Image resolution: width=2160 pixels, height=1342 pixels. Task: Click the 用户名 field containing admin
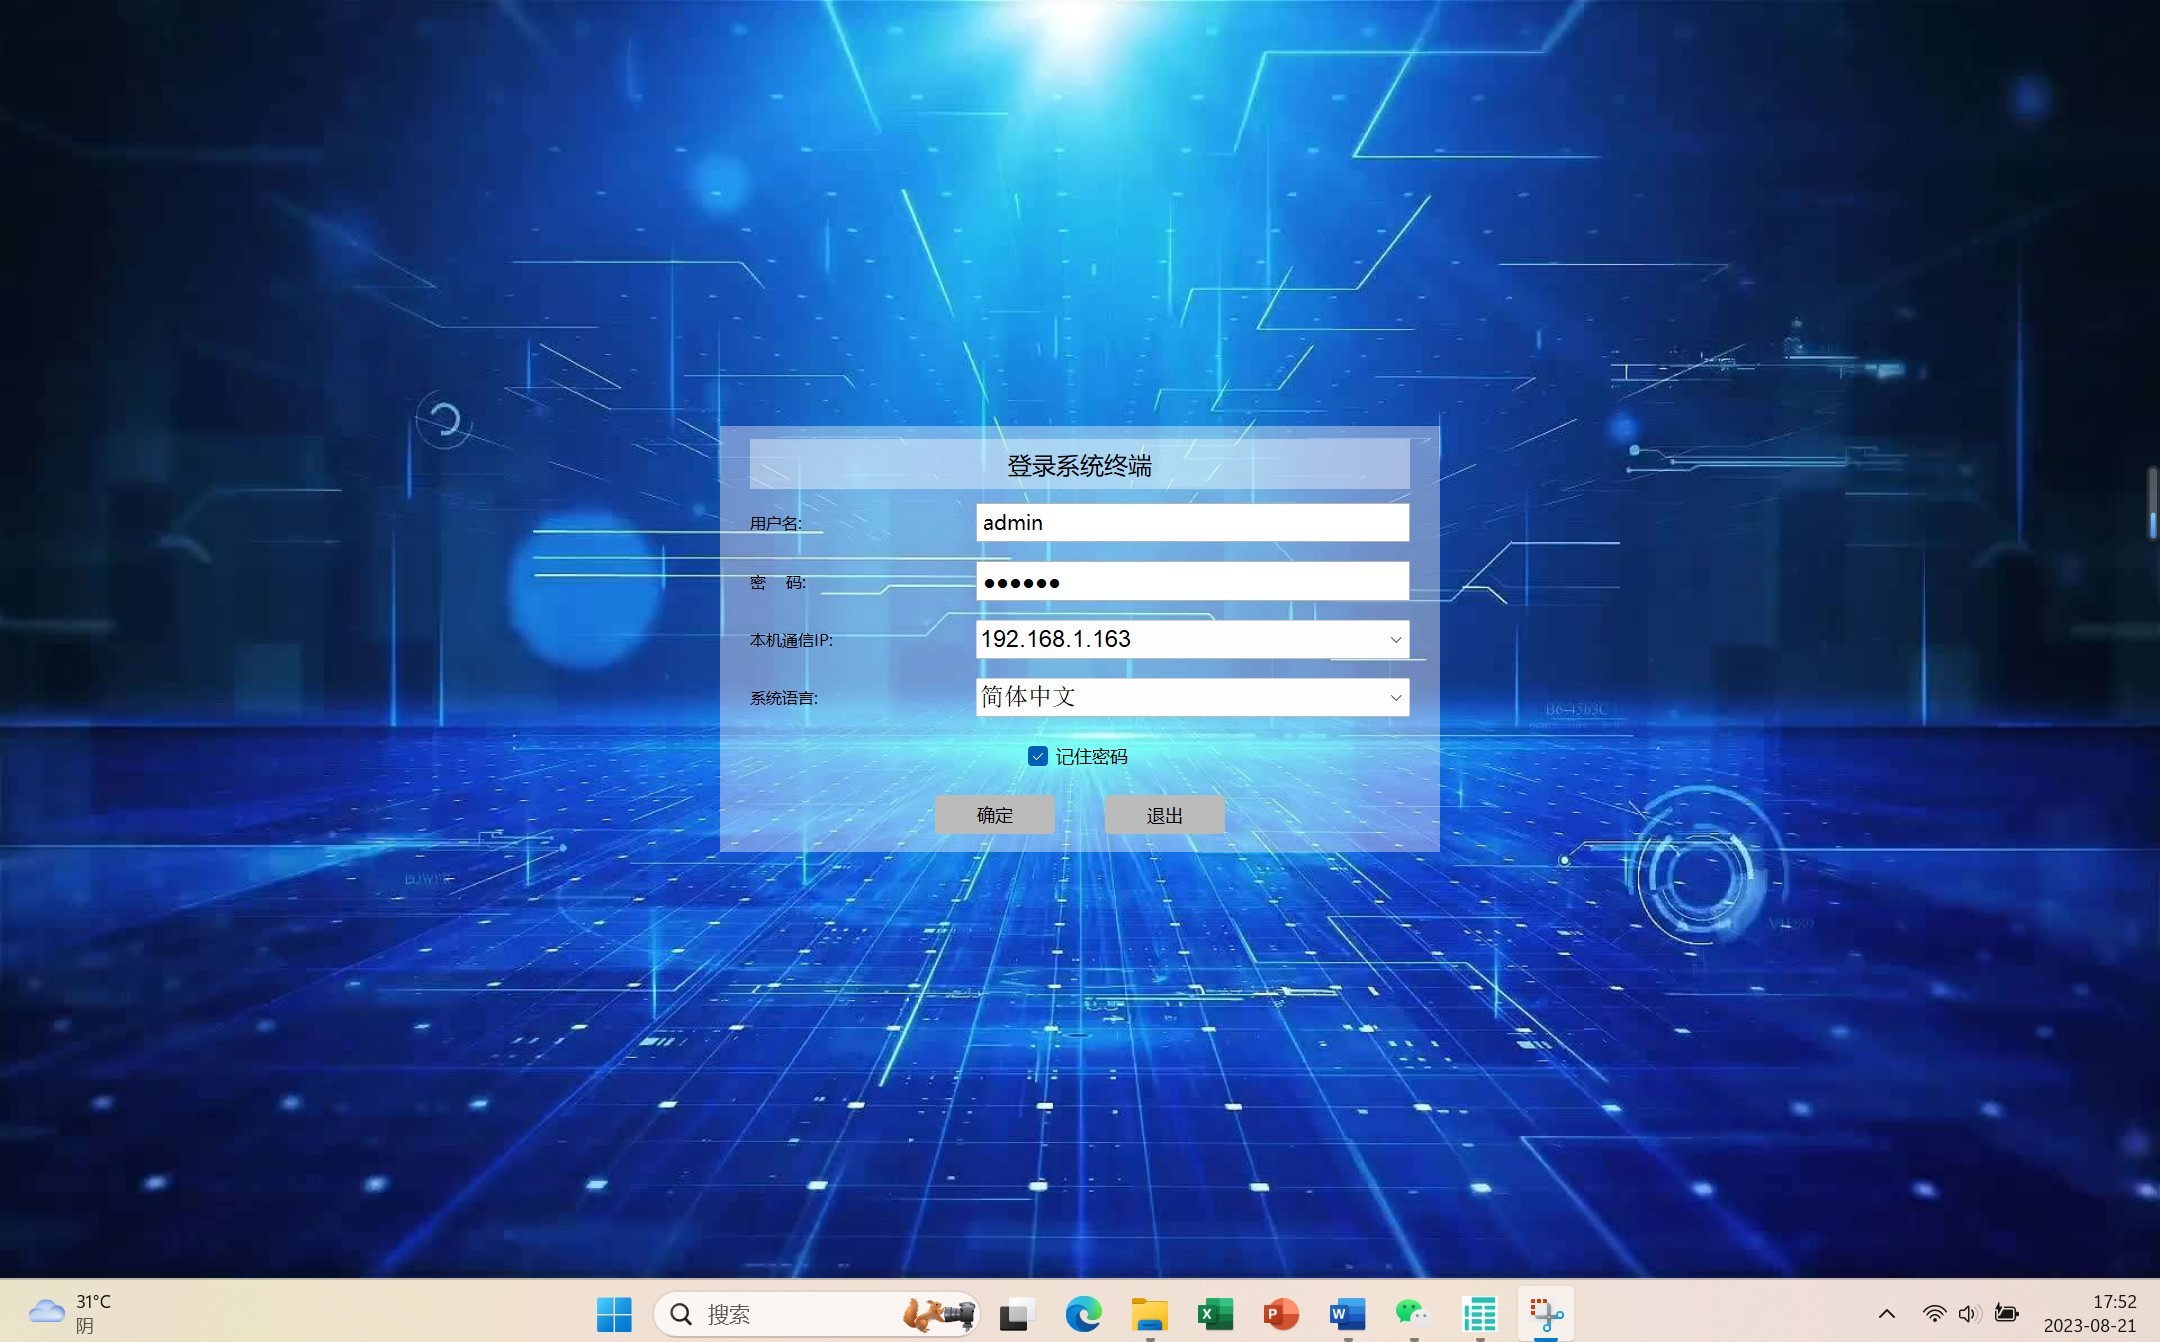click(x=1192, y=523)
